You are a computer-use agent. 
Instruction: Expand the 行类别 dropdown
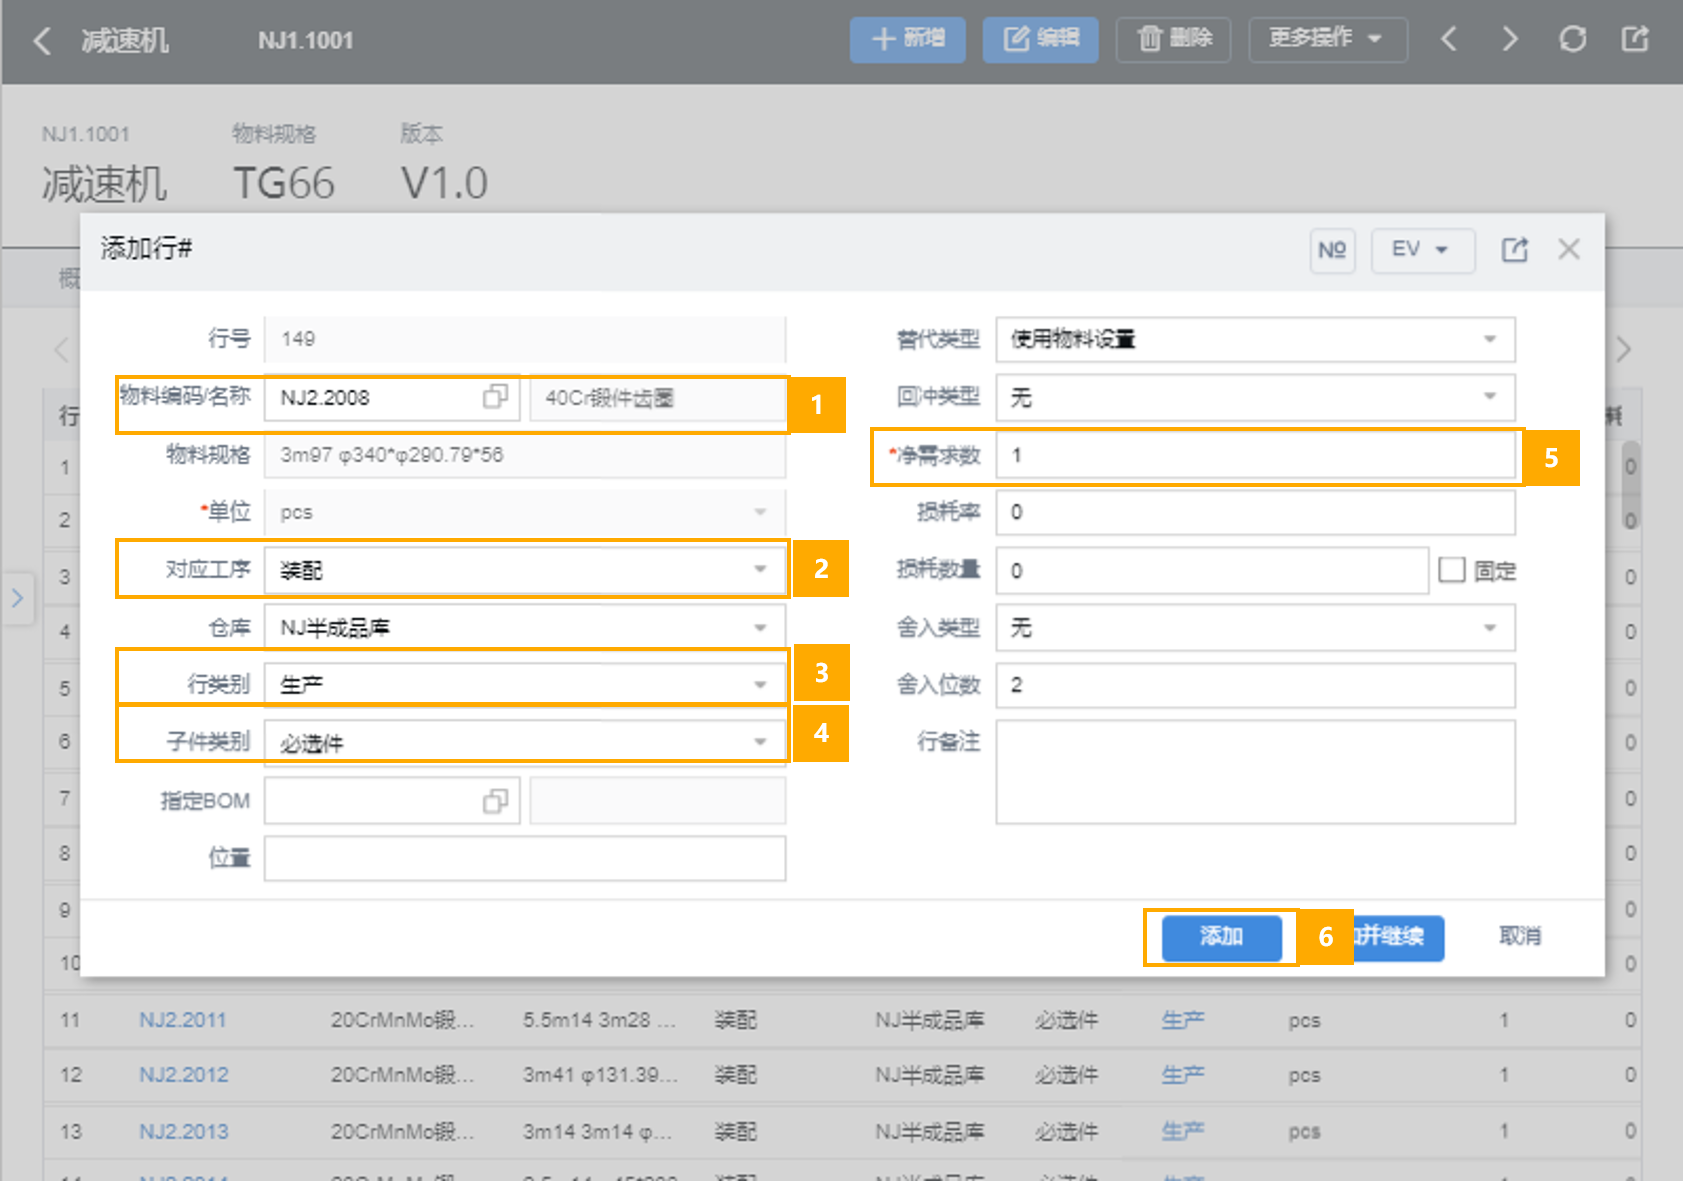(760, 684)
